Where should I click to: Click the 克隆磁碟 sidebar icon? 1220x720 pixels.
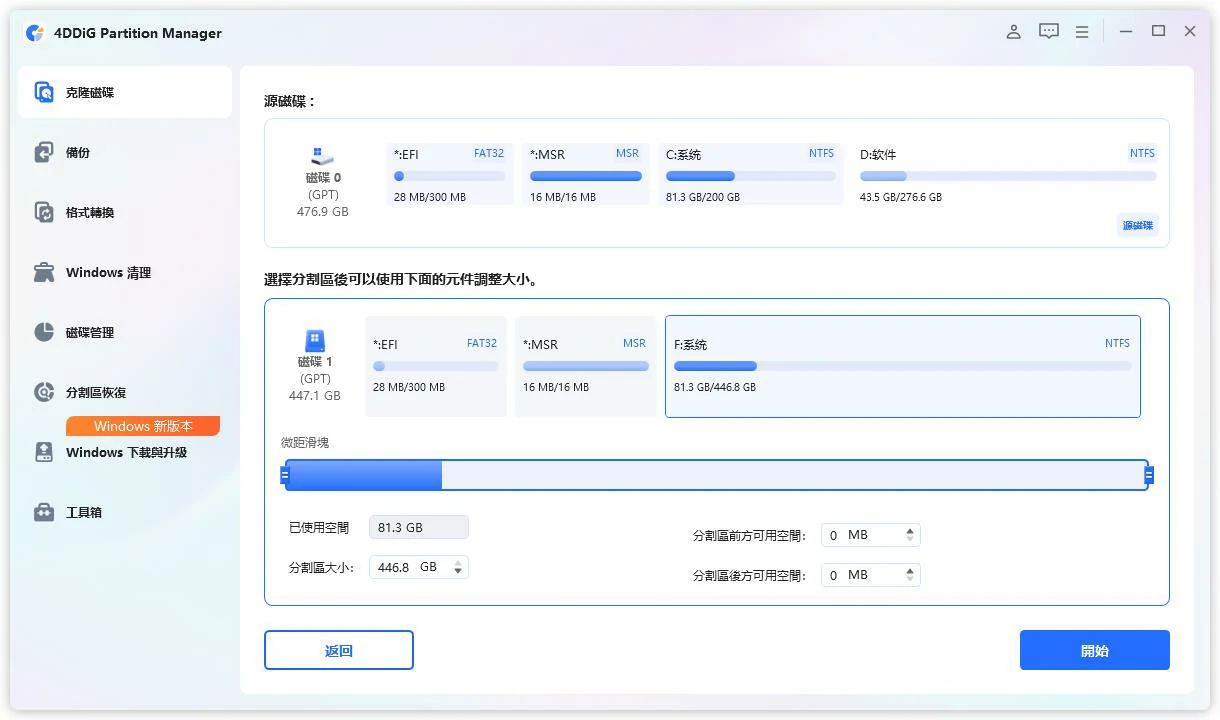pos(44,92)
